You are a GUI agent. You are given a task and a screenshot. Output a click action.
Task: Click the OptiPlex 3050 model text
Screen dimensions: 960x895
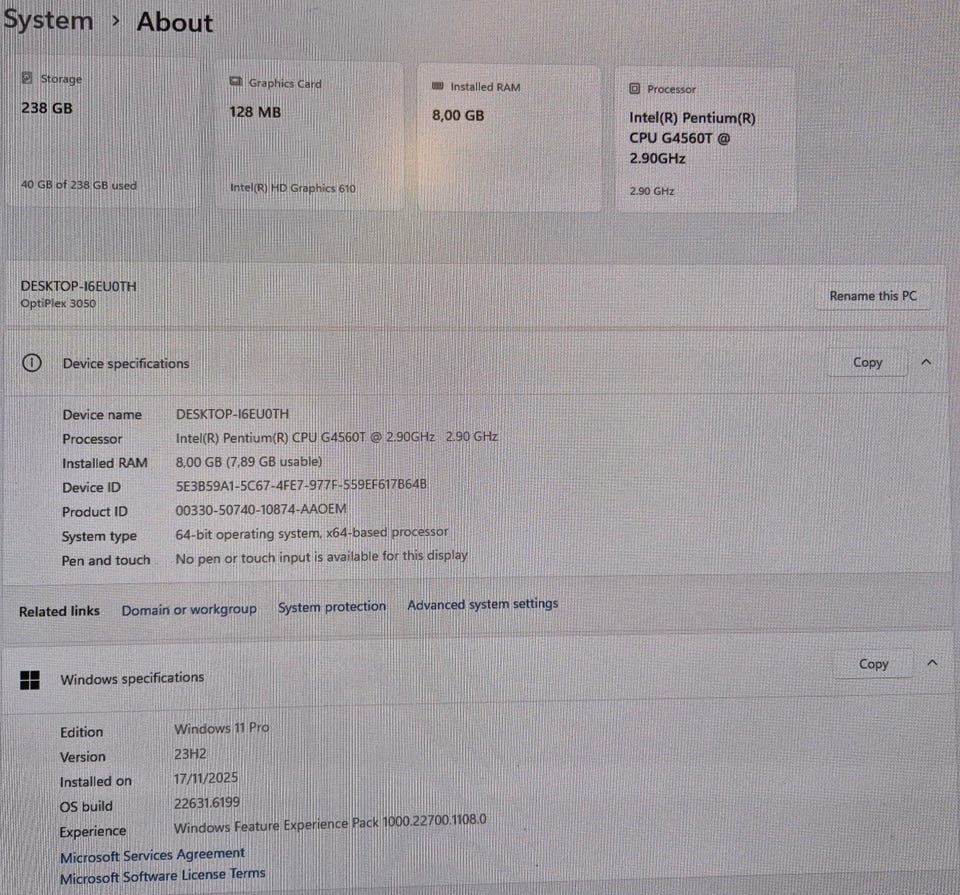click(58, 303)
